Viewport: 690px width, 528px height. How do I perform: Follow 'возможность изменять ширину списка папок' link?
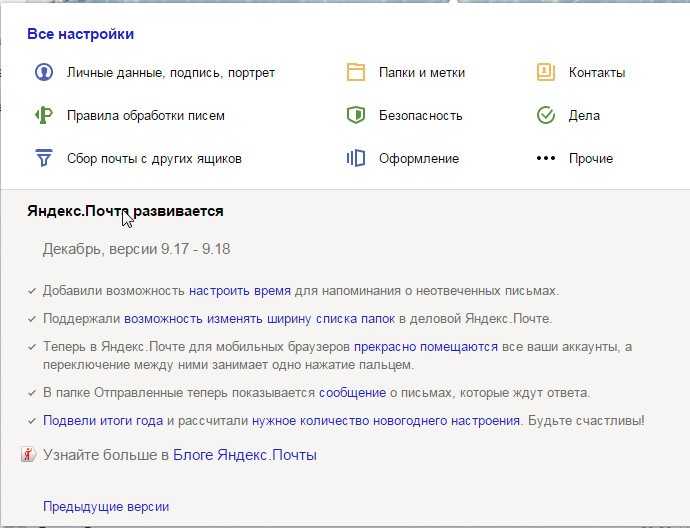(x=259, y=319)
